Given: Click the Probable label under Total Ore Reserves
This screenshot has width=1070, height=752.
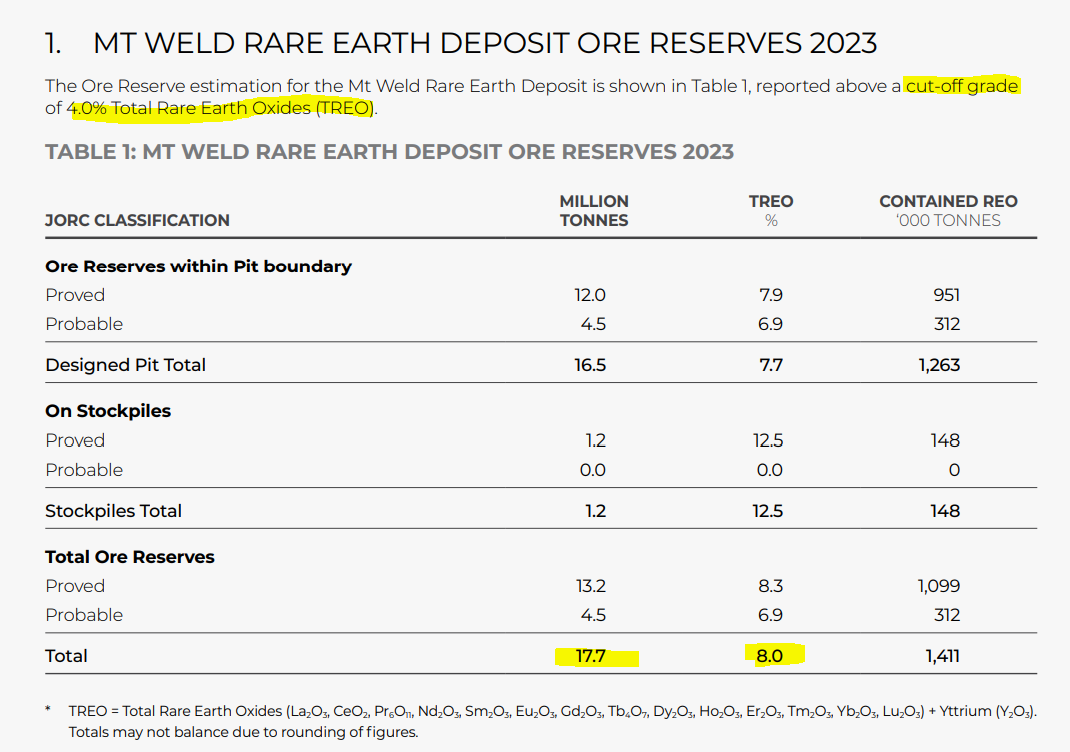Looking at the screenshot, I should 84,615.
